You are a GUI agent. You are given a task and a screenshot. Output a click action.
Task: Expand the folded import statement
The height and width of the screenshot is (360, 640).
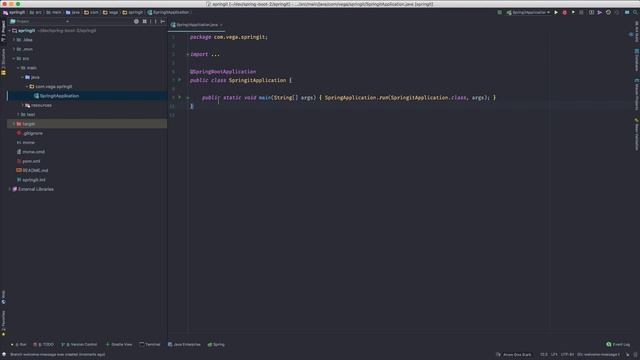(x=188, y=54)
